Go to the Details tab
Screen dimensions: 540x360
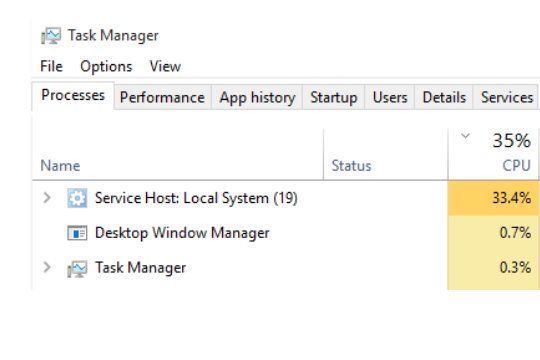[x=444, y=97]
